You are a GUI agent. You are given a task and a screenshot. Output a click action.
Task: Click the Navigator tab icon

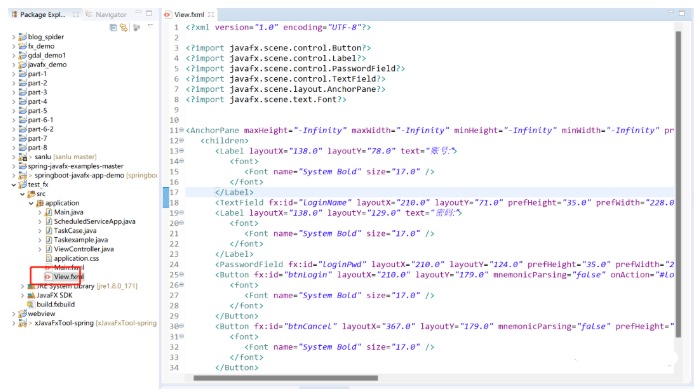click(89, 14)
